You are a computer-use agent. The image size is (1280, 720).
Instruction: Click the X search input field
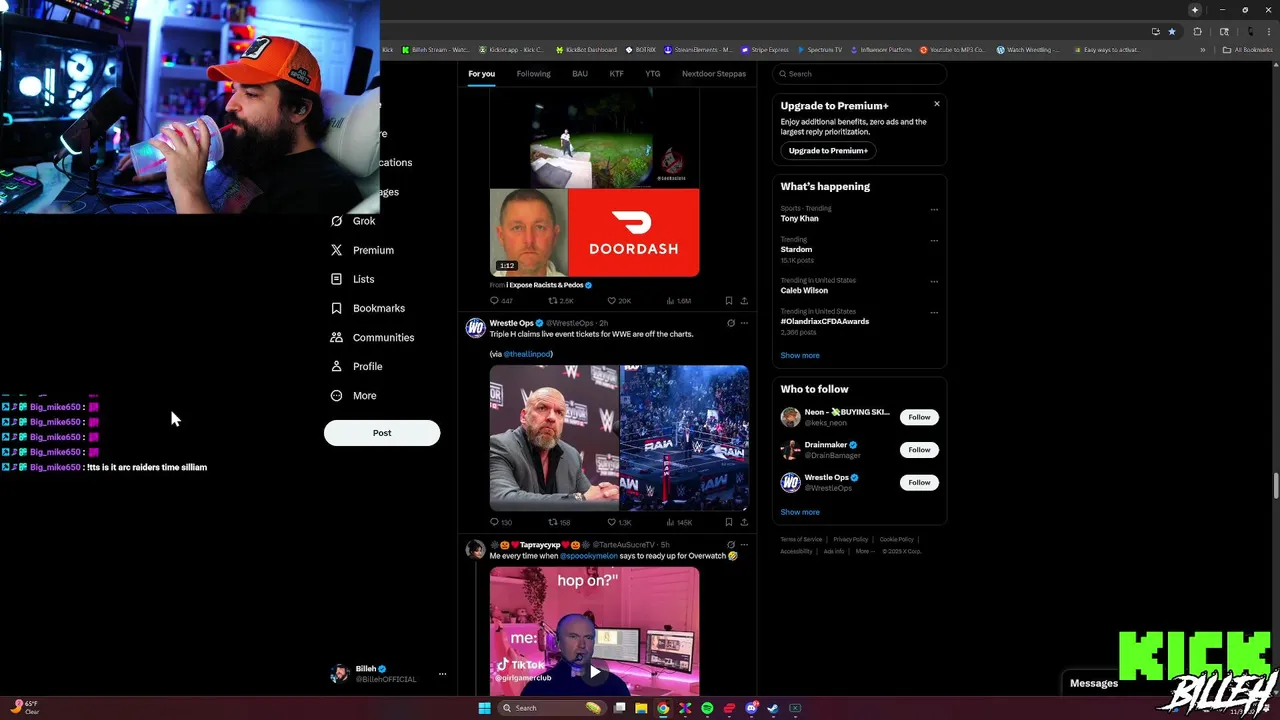point(859,74)
